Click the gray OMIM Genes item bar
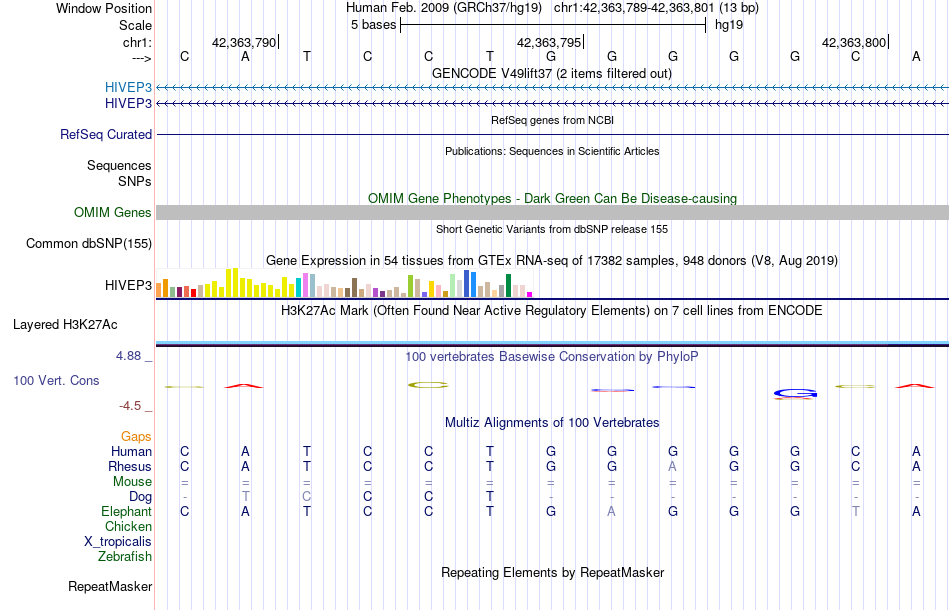The image size is (950, 610). (x=552, y=212)
